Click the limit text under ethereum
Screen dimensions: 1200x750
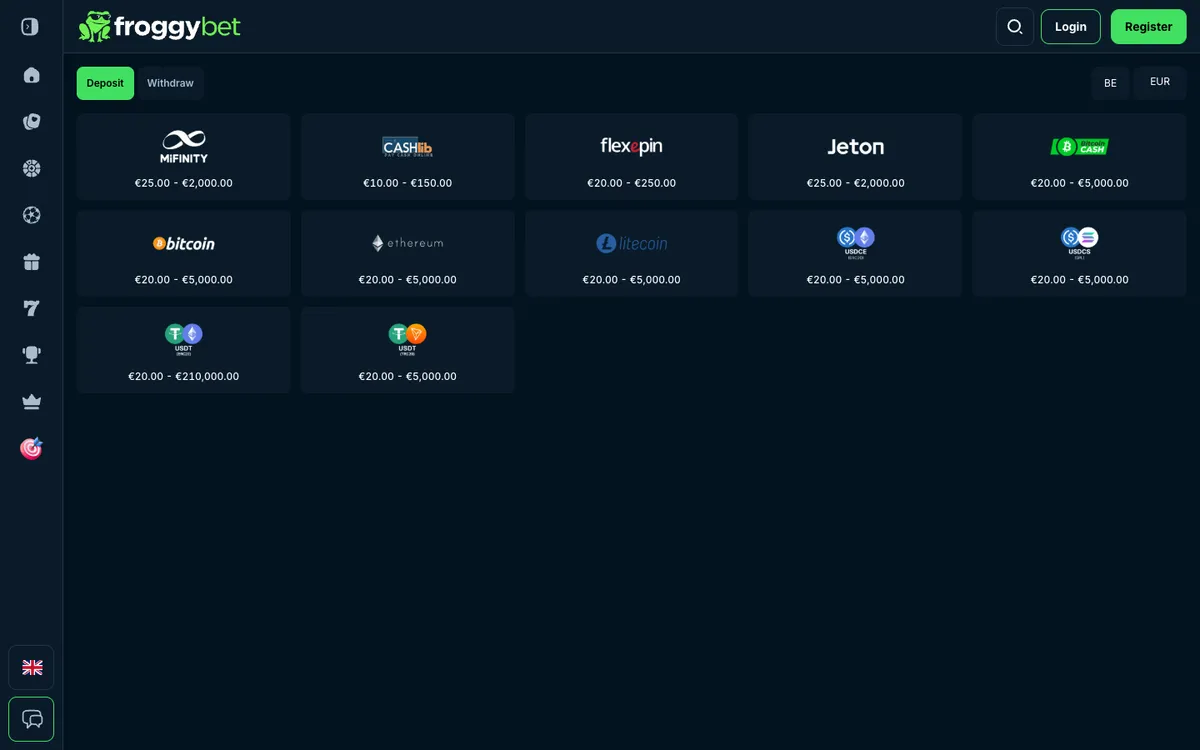point(408,280)
